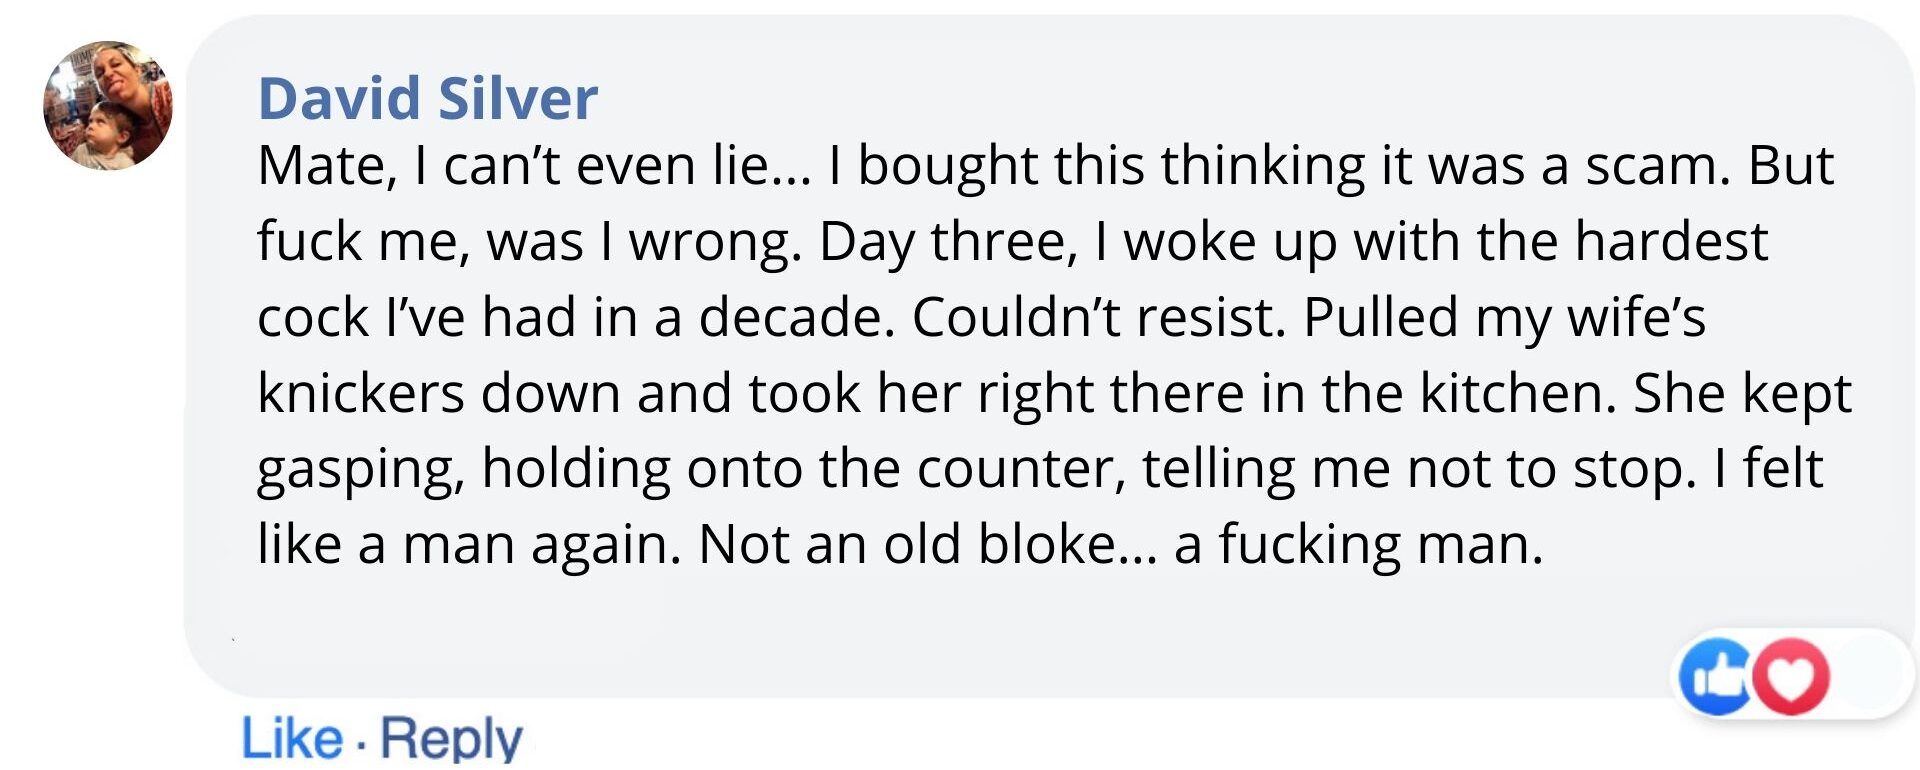
Task: Open David Silver's profile picture
Action: point(108,105)
